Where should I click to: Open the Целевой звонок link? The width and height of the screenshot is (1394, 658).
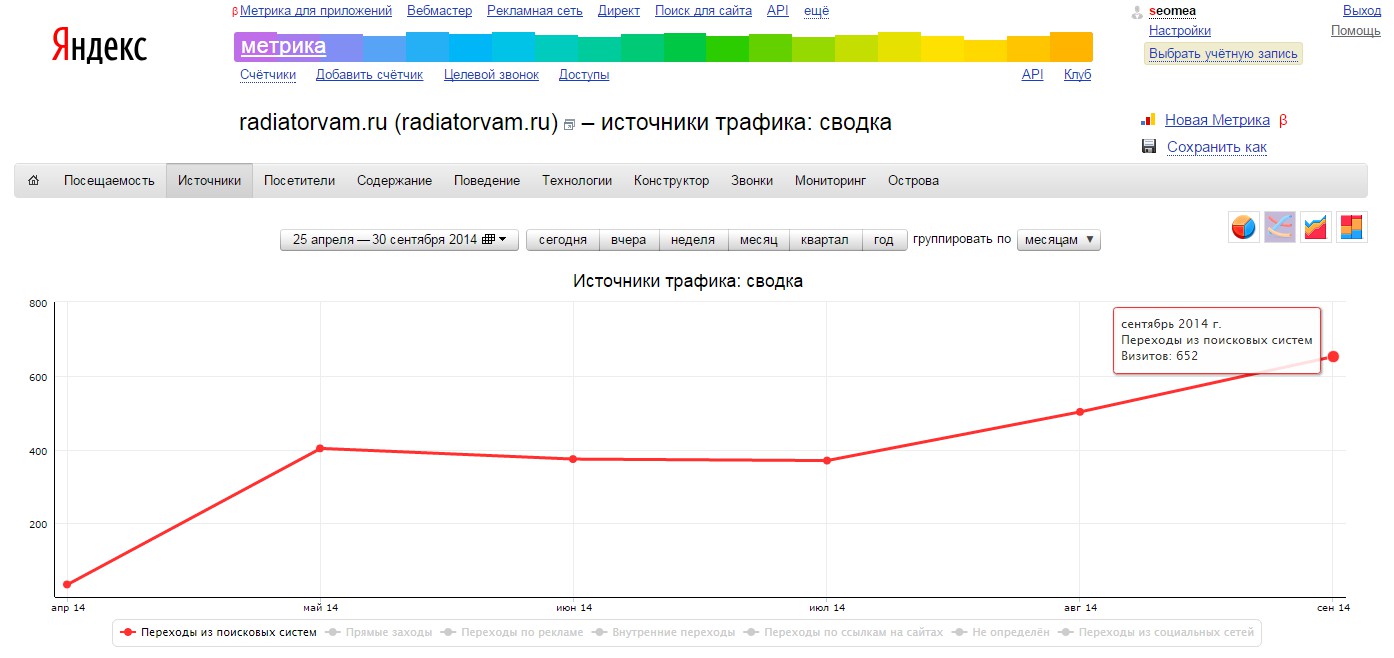click(x=491, y=75)
